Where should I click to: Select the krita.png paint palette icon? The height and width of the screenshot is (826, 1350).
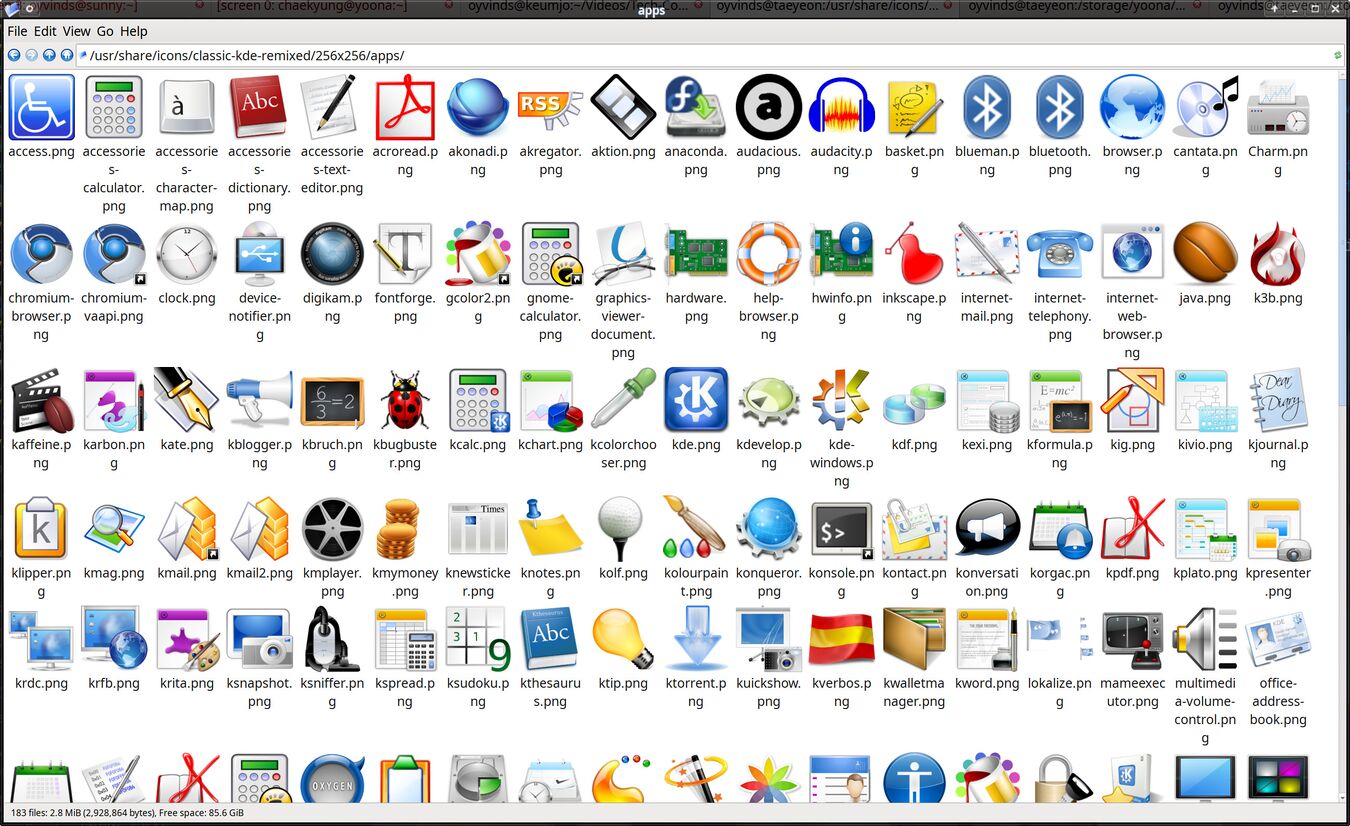187,639
